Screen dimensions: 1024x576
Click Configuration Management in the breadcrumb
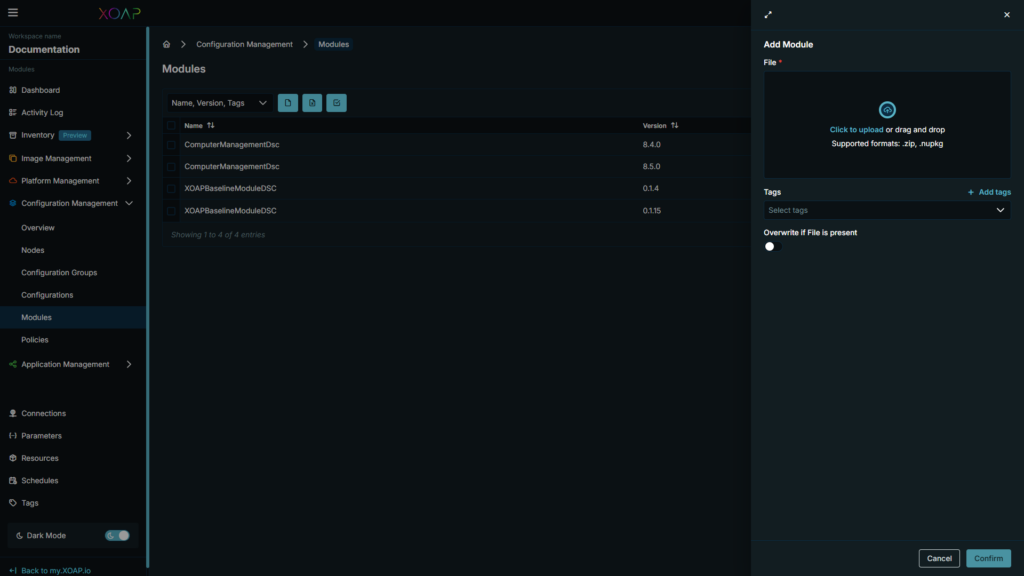pyautogui.click(x=244, y=44)
